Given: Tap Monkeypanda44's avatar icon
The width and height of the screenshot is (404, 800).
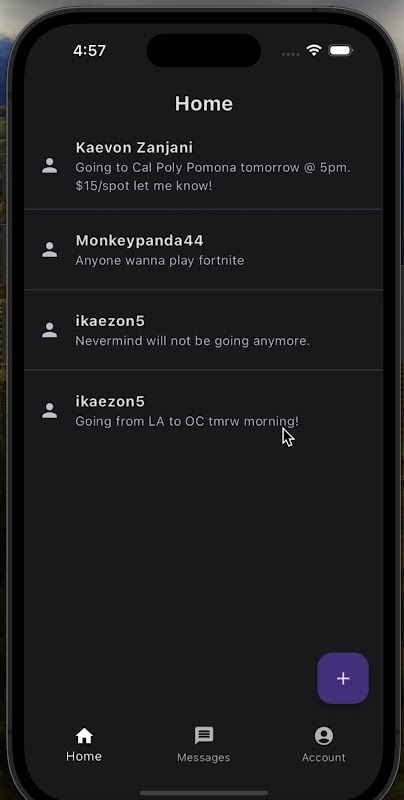Looking at the screenshot, I should [x=49, y=249].
